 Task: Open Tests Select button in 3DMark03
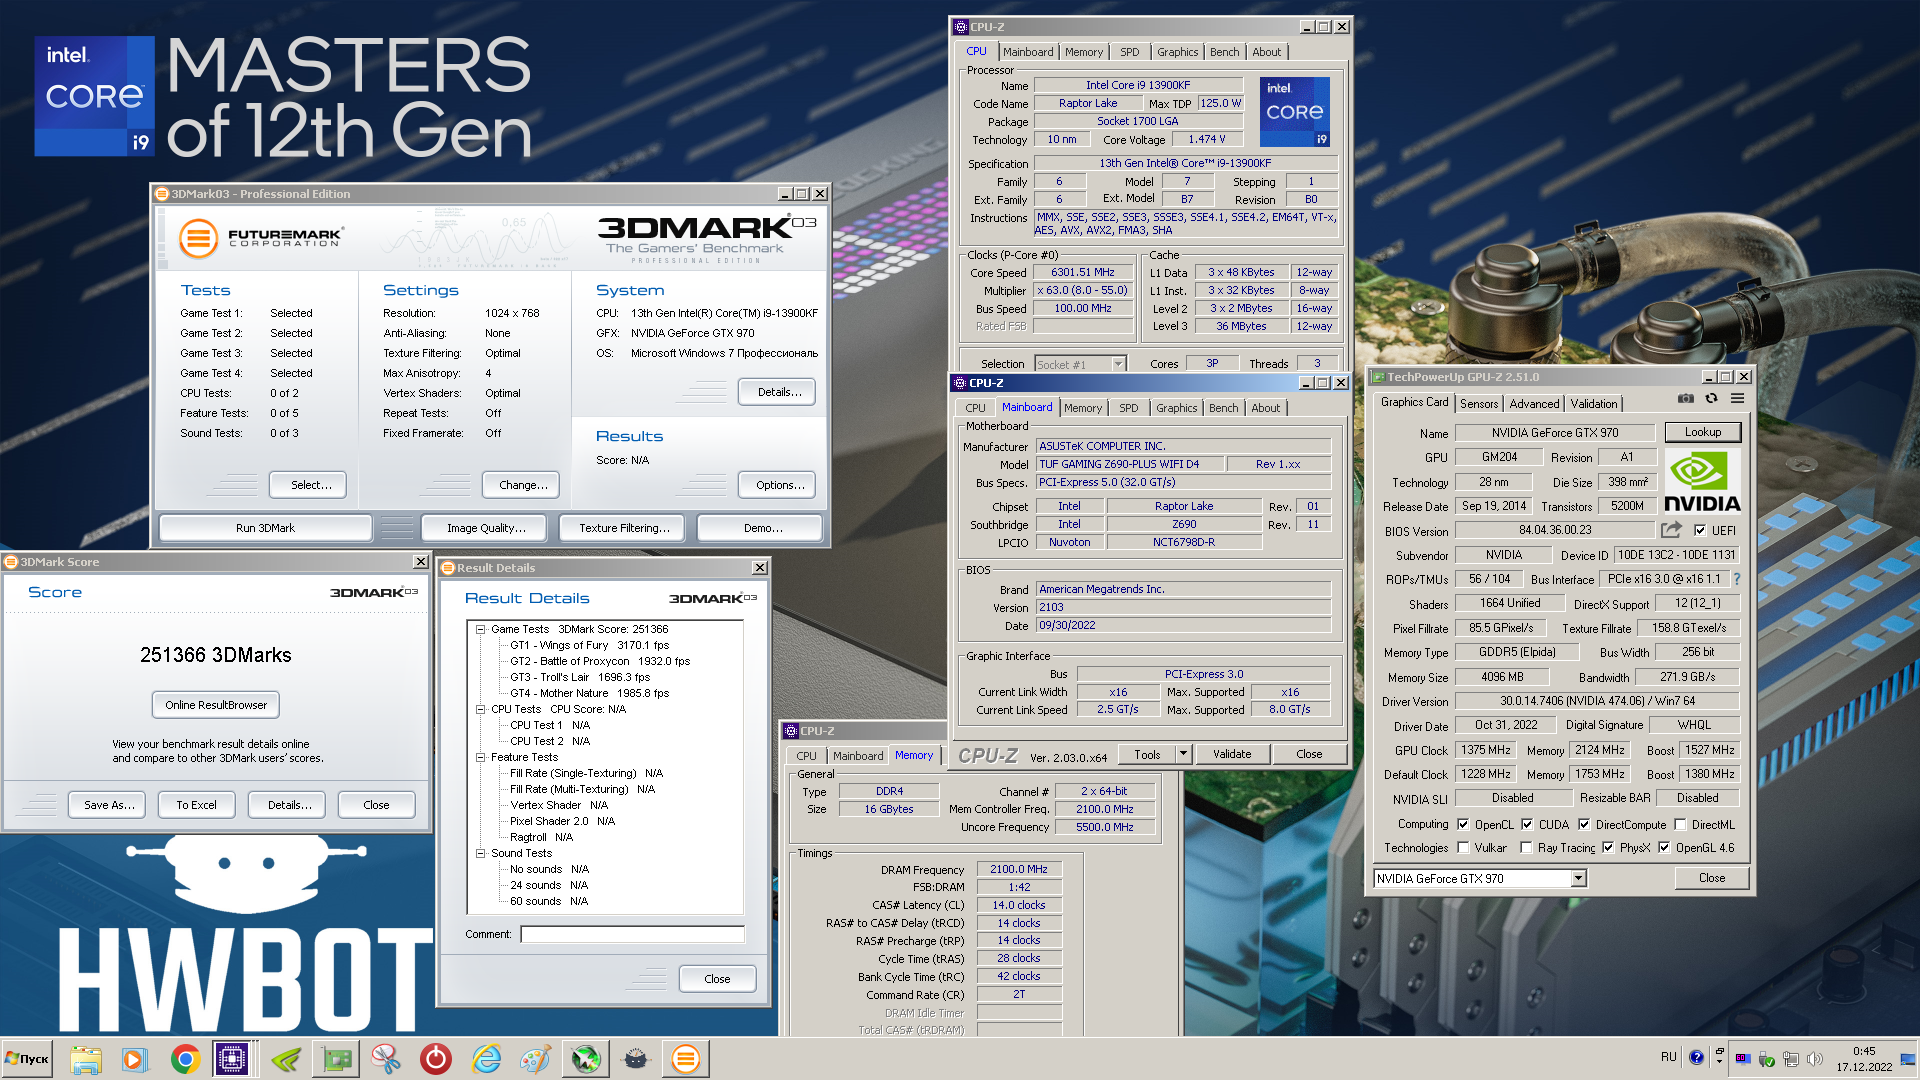(x=308, y=485)
